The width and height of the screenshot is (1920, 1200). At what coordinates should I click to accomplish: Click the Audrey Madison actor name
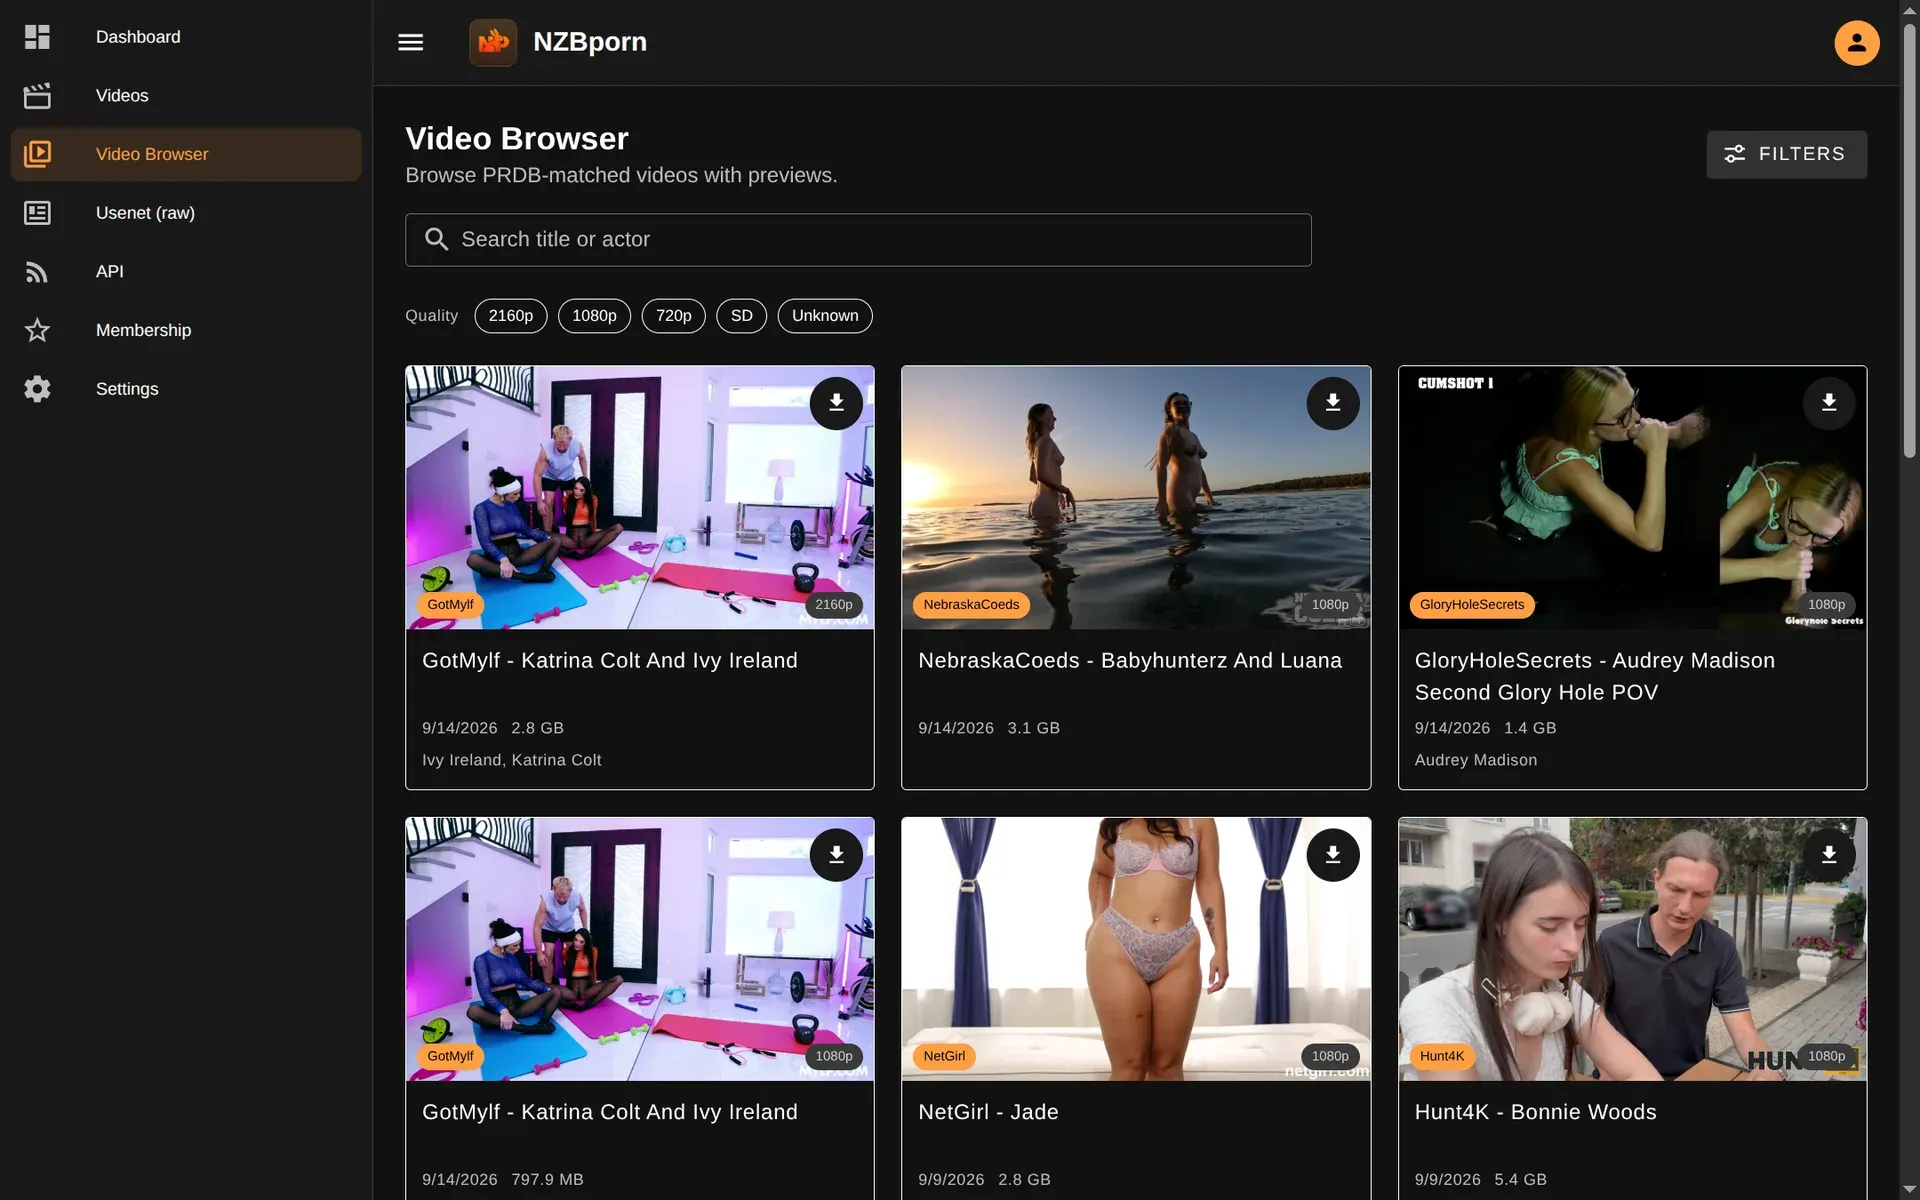coord(1476,760)
